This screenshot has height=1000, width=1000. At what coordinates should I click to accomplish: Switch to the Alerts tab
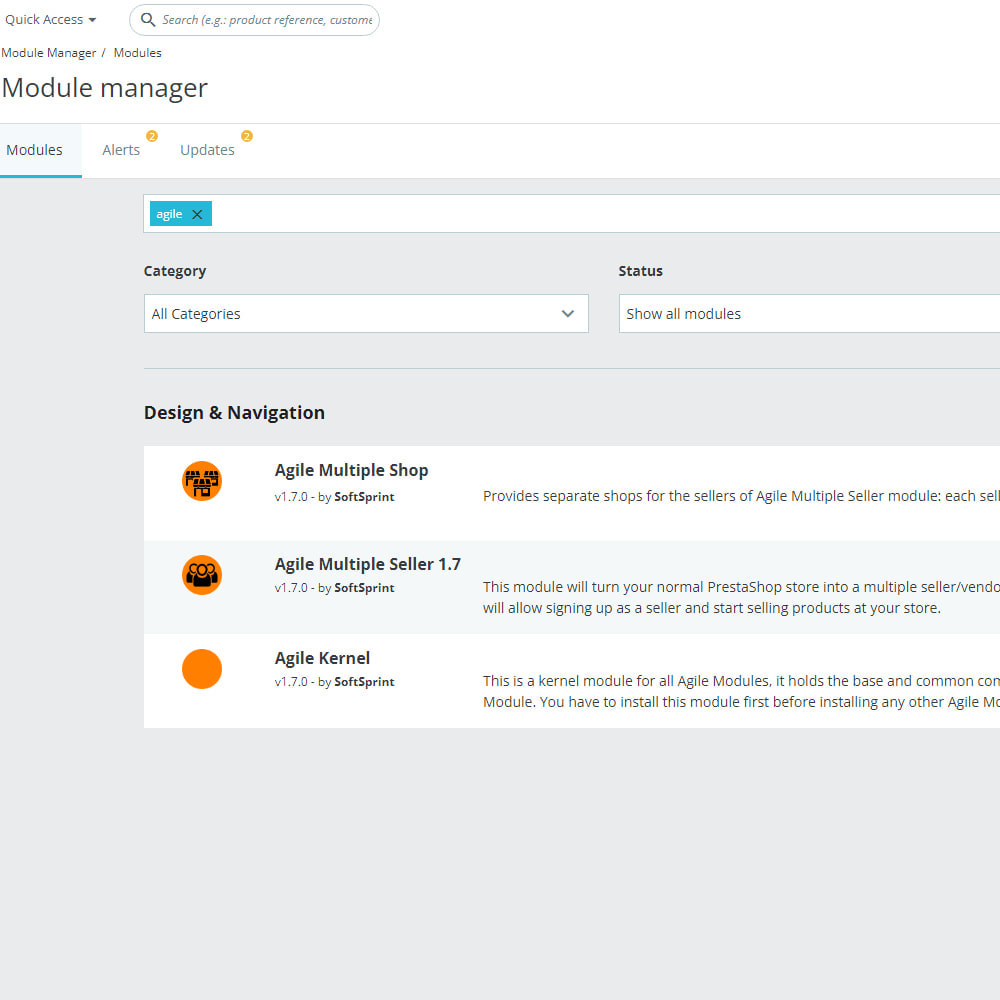click(x=121, y=150)
